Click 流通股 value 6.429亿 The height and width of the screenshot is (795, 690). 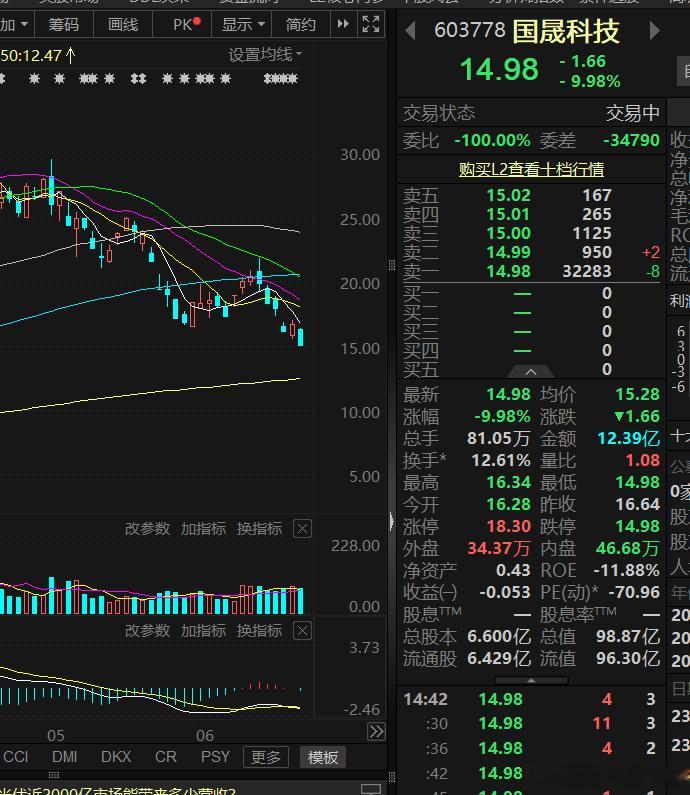(499, 659)
